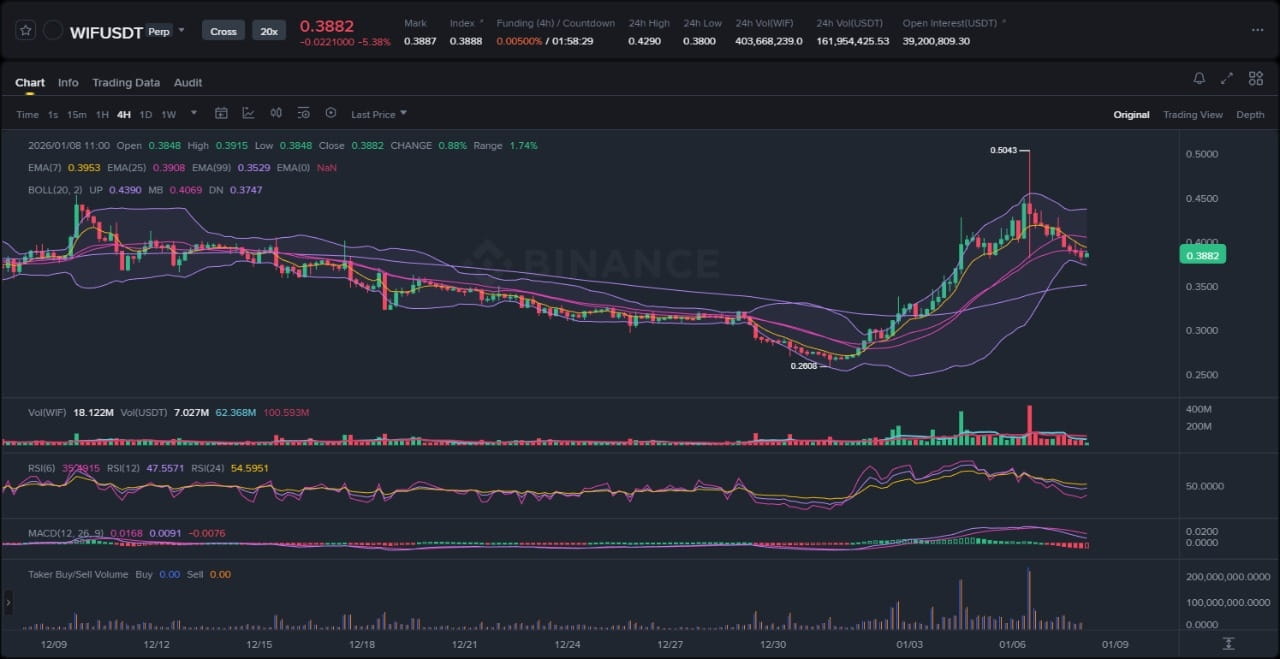Open the technical indicators icon

(248, 113)
